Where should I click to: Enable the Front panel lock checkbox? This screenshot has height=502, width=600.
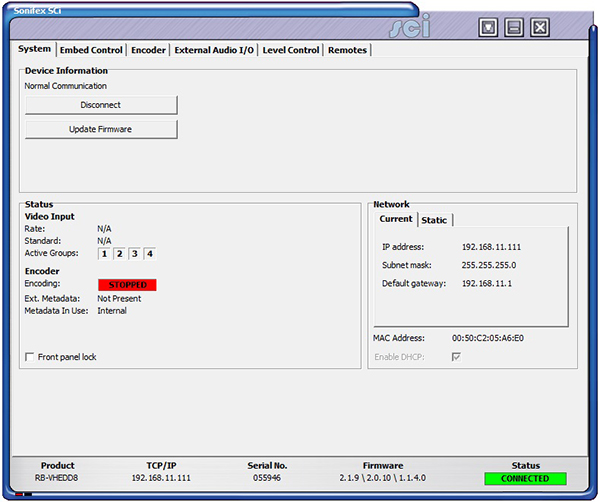pos(29,357)
